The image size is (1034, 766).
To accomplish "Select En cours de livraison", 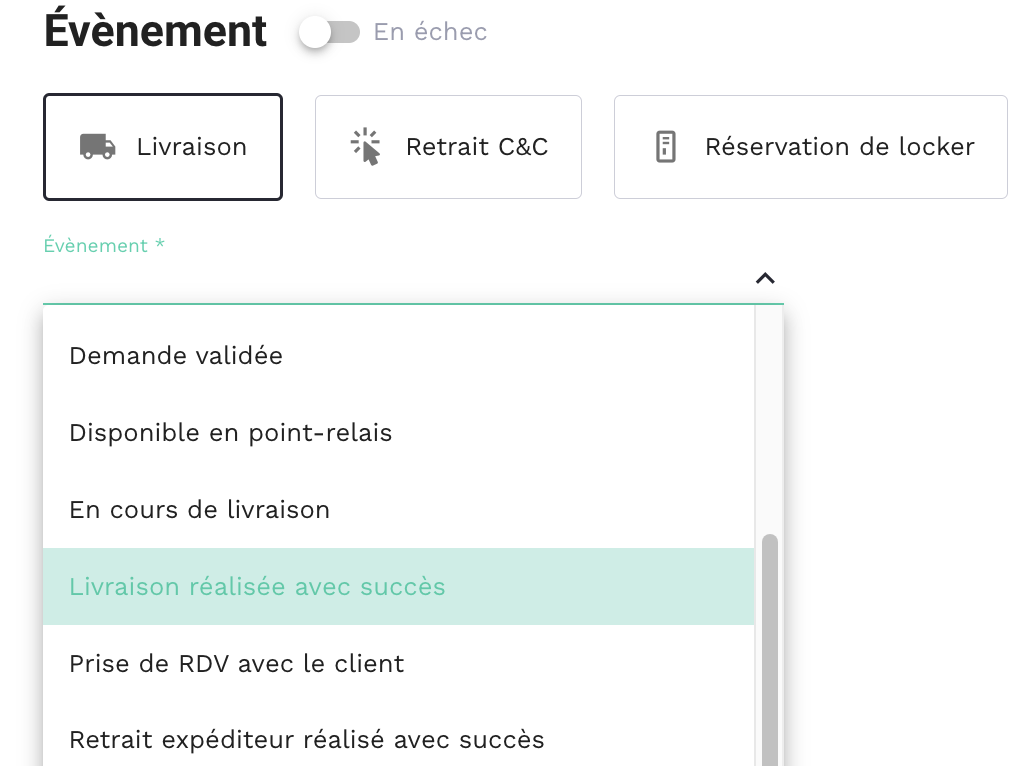I will tap(200, 510).
